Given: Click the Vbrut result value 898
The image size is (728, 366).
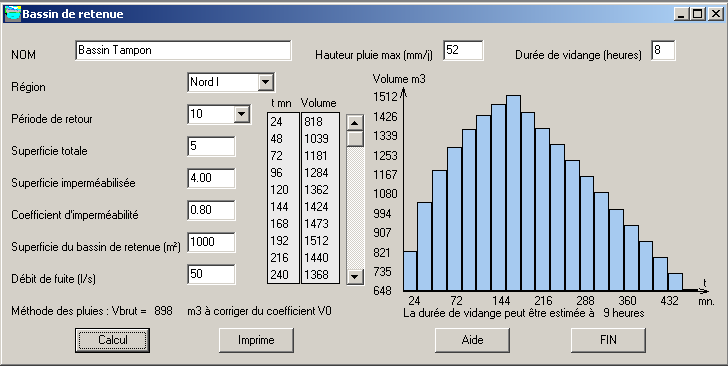Looking at the screenshot, I should pos(163,311).
